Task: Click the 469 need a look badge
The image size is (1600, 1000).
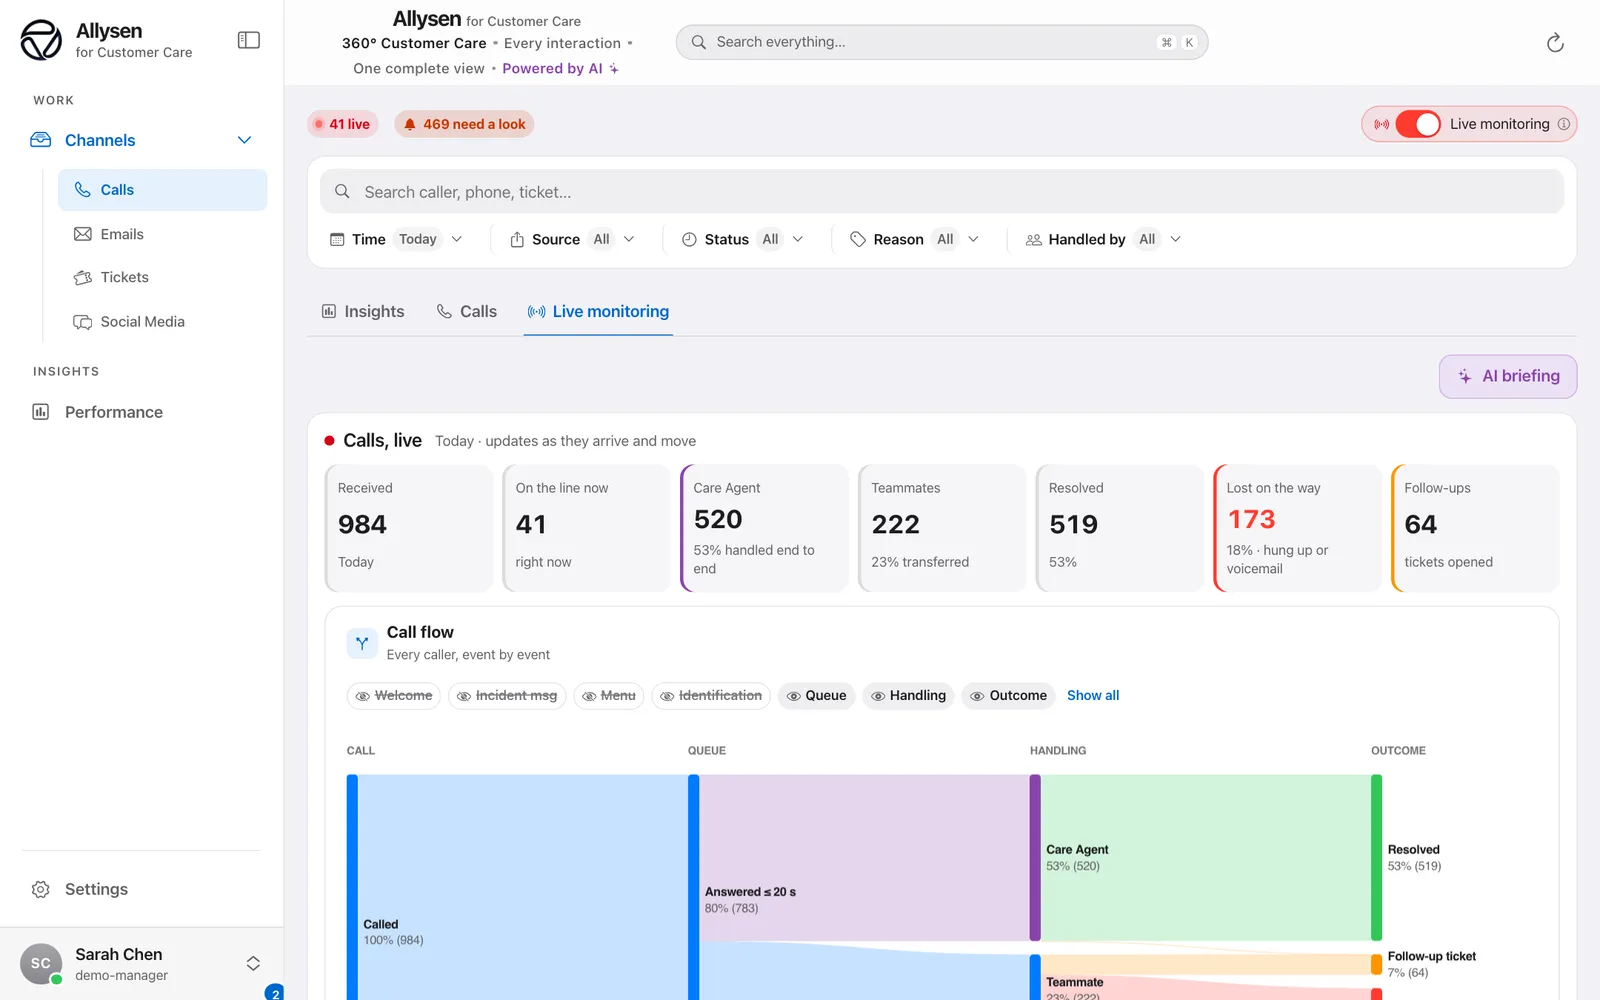Action: (464, 124)
